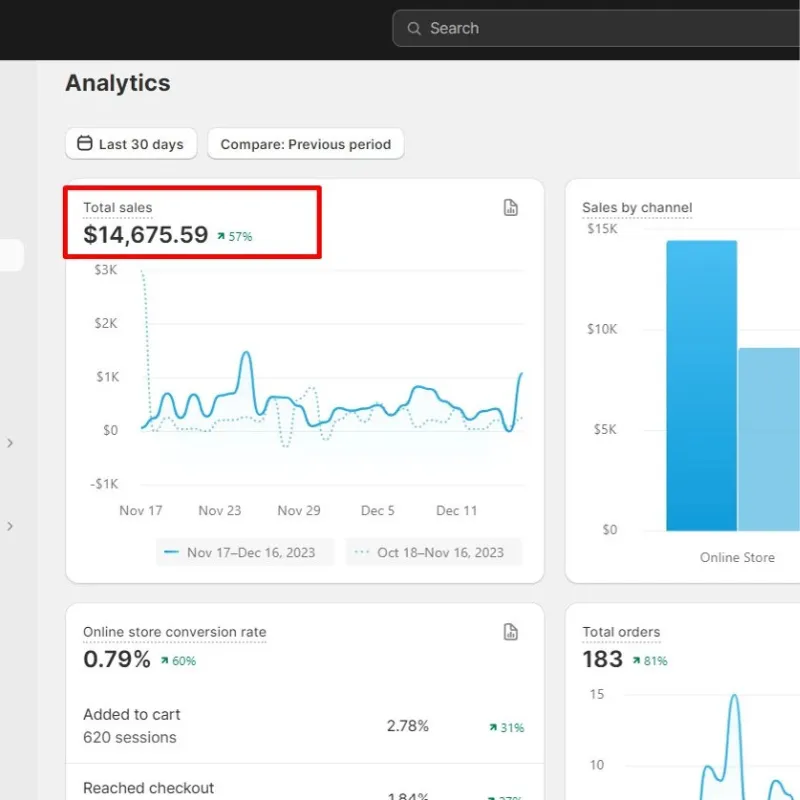Click the Dec 5 x-axis label

378,511
